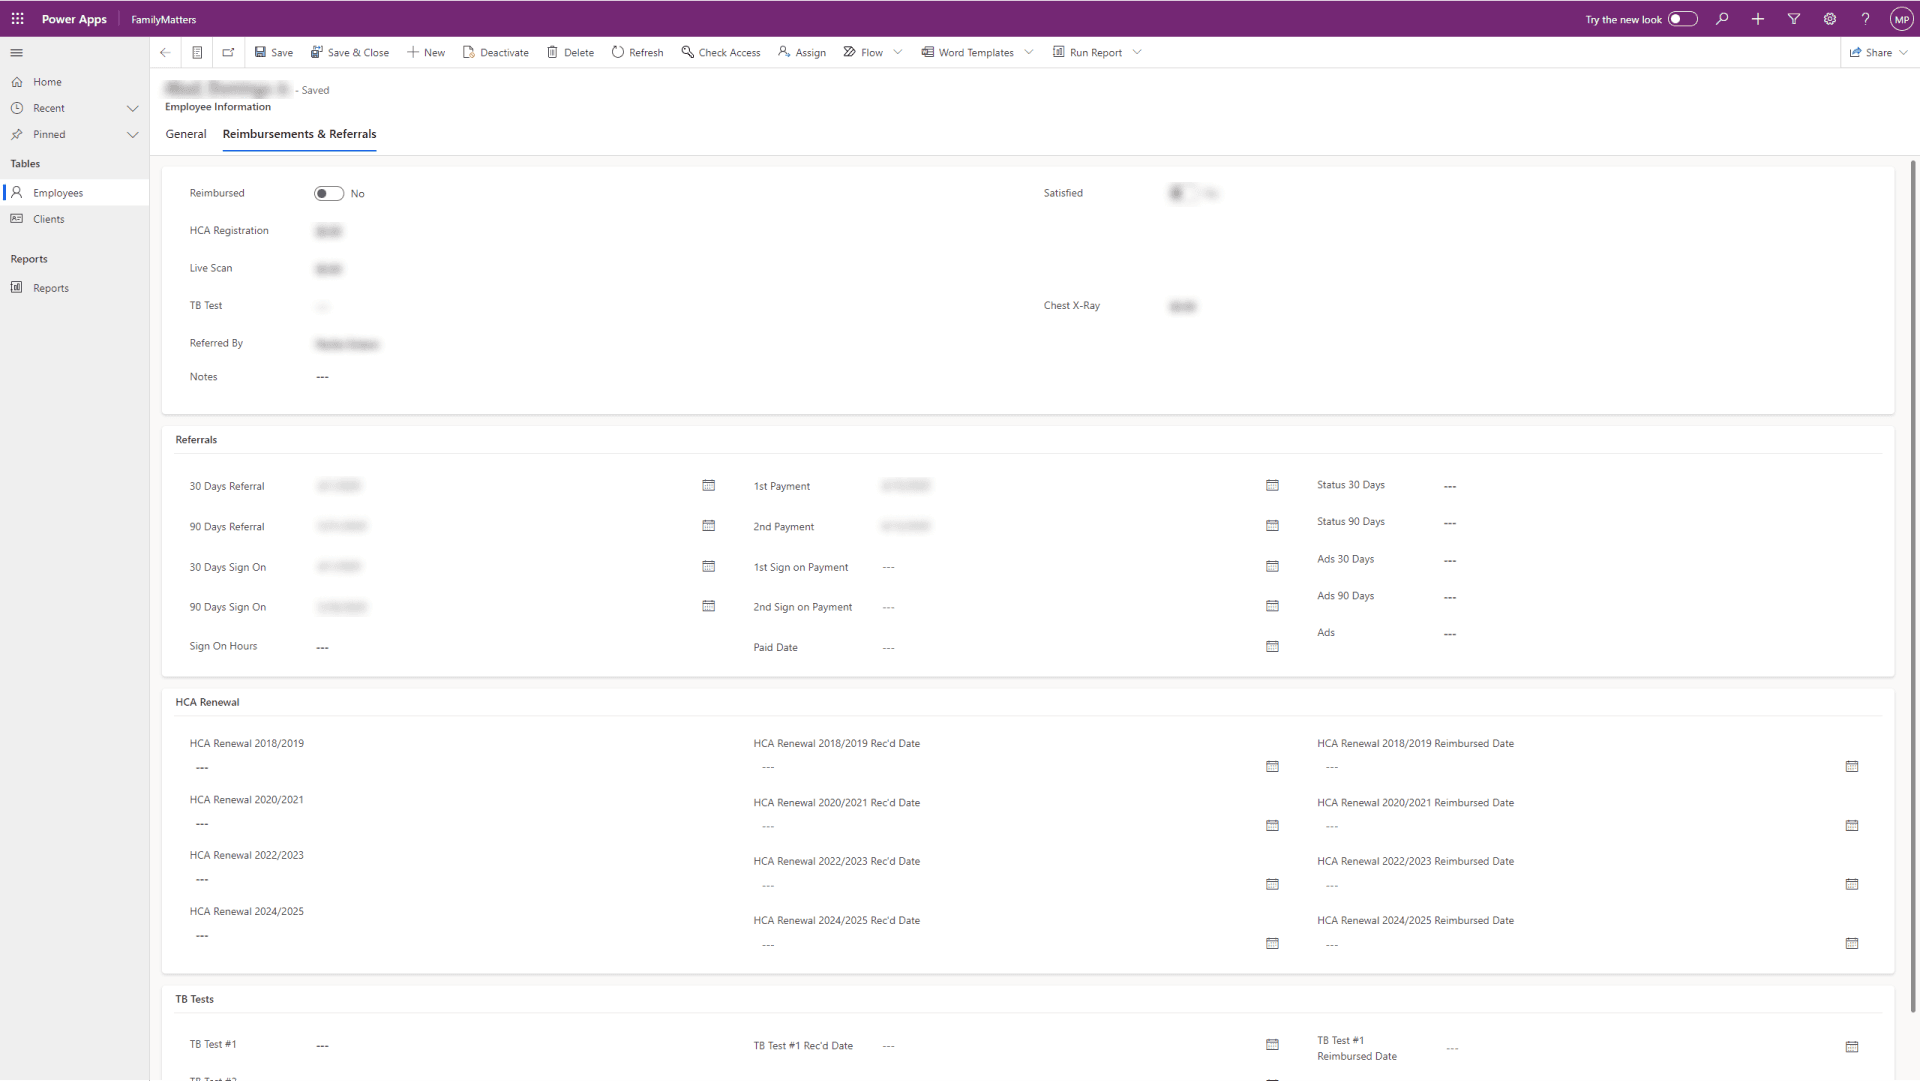Enable the Try the new look toggle
1920x1081 pixels.
click(x=1683, y=19)
